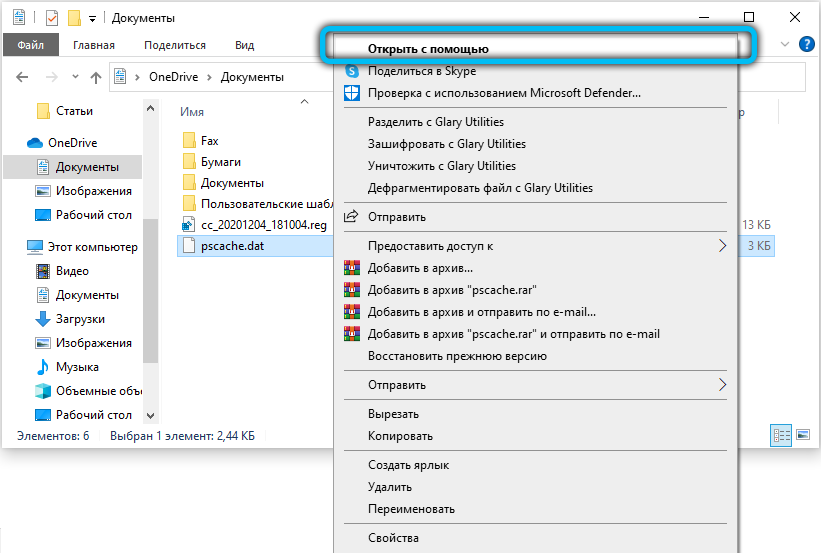Click the pscache.dat file icon

pos(189,246)
